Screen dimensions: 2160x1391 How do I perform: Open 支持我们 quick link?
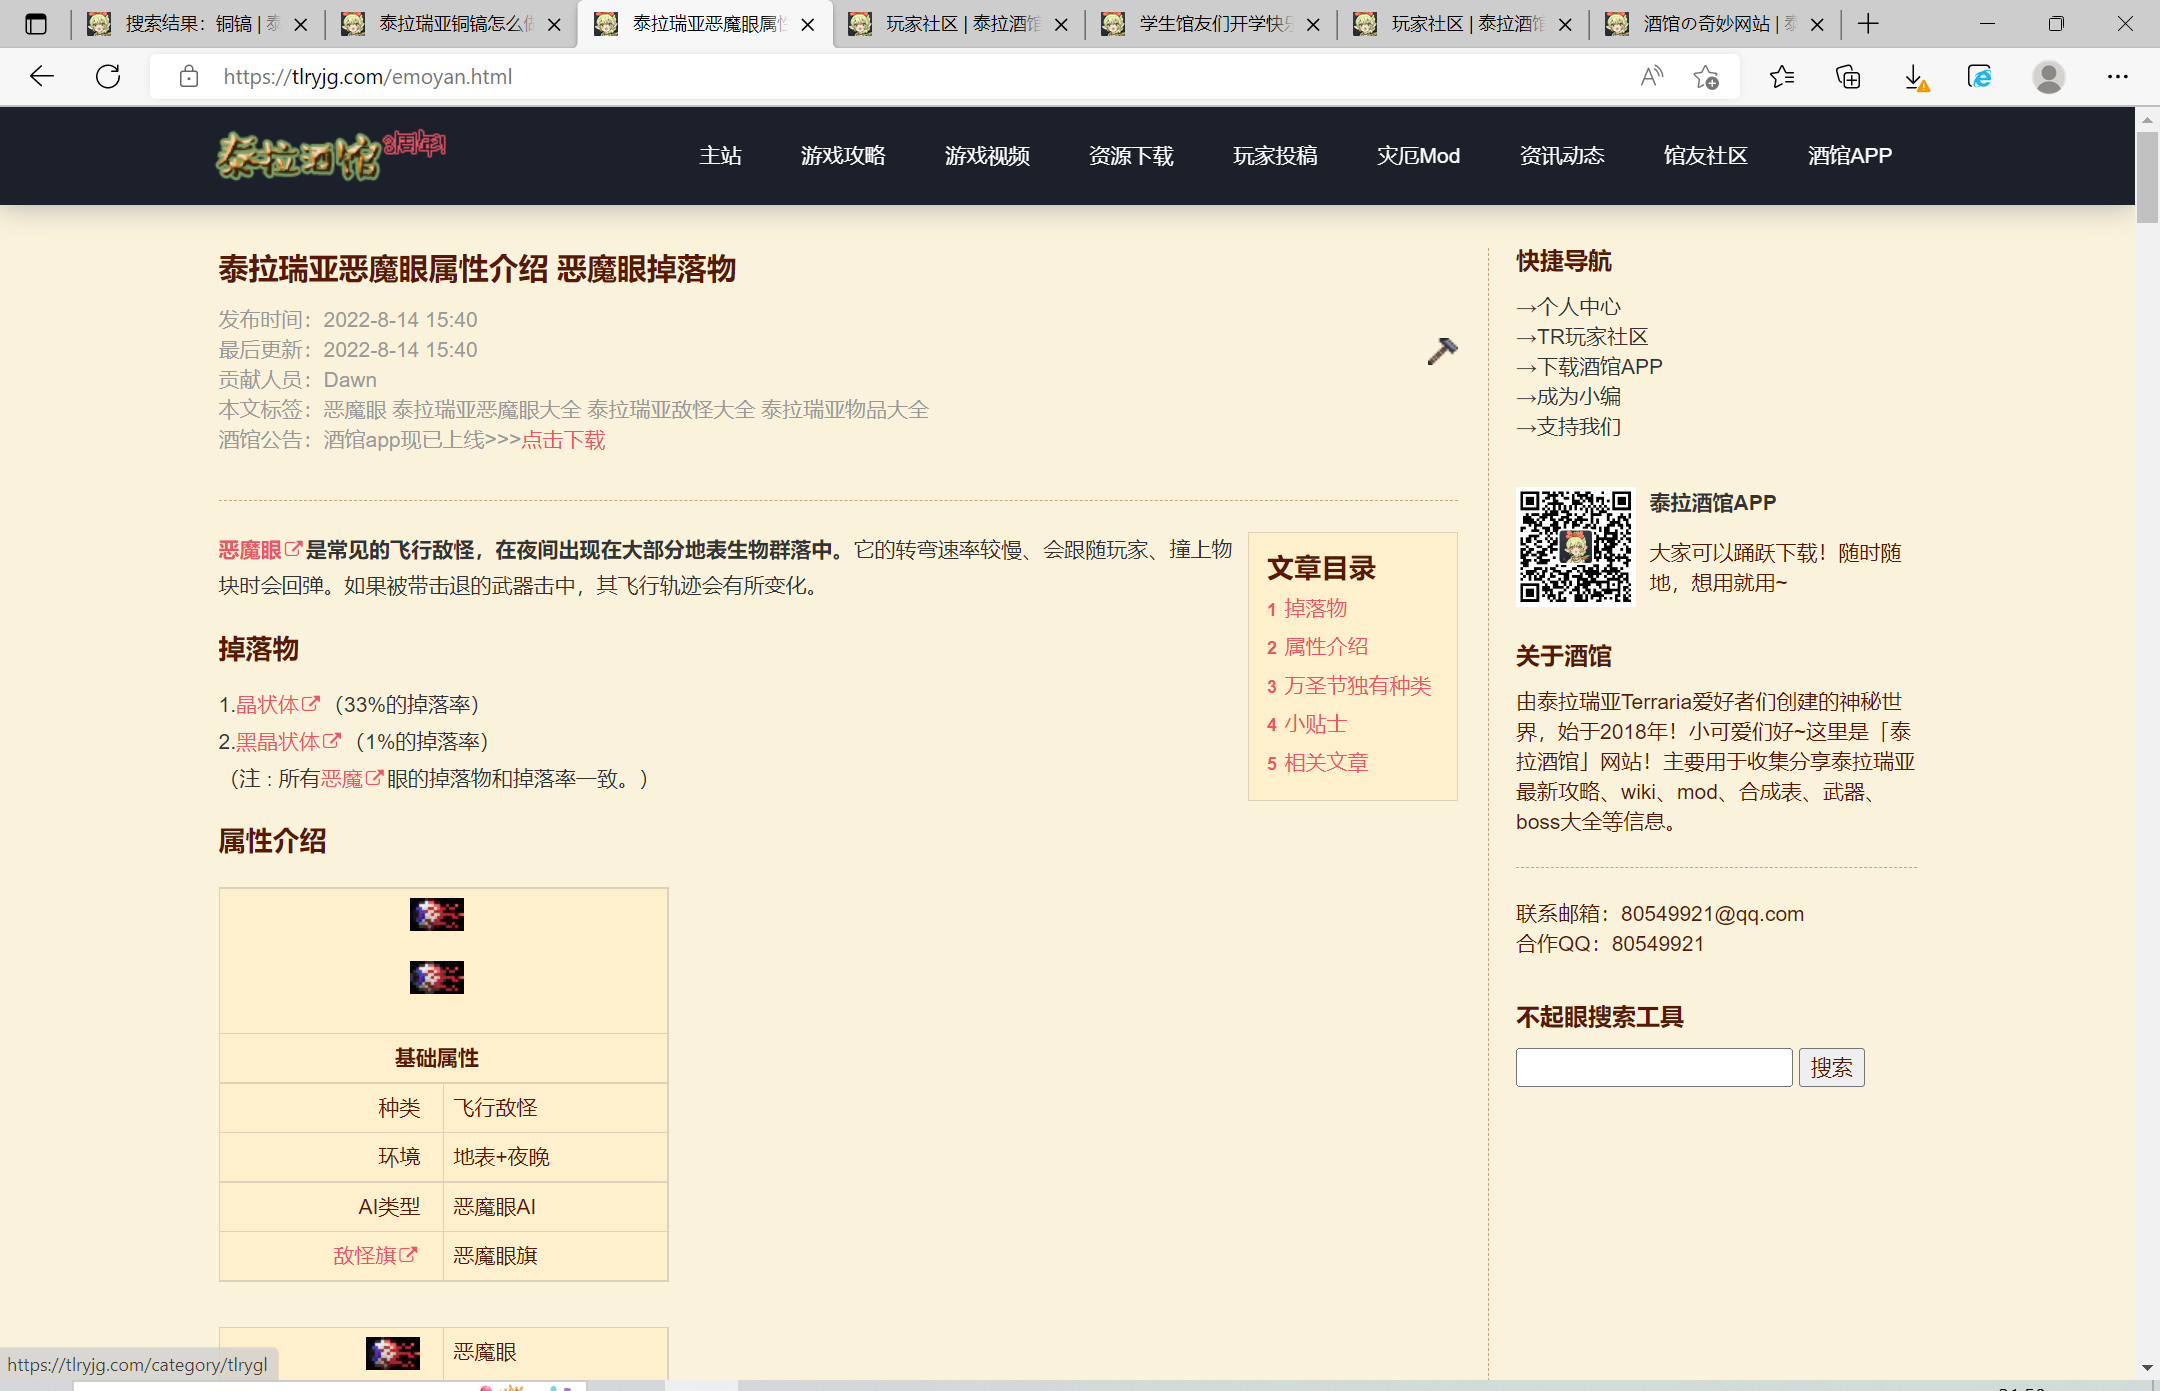1568,426
